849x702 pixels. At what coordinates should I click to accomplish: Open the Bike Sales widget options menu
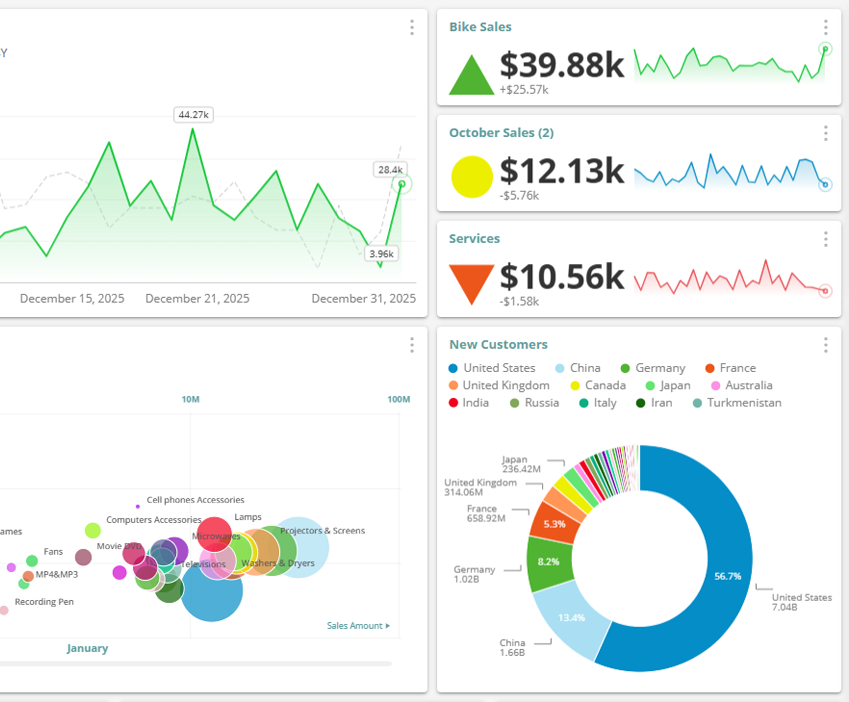point(825,27)
